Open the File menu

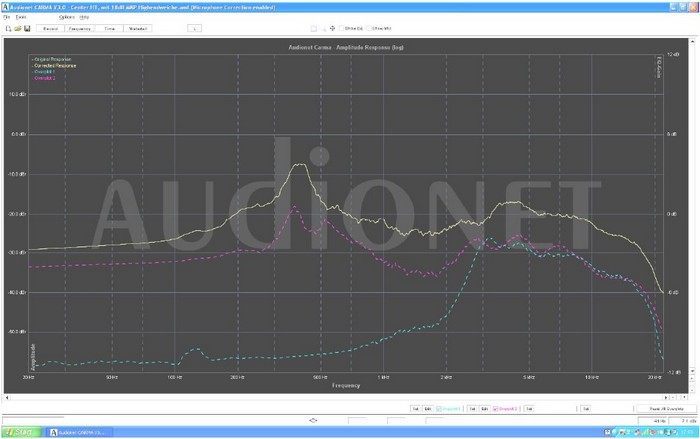(6, 17)
